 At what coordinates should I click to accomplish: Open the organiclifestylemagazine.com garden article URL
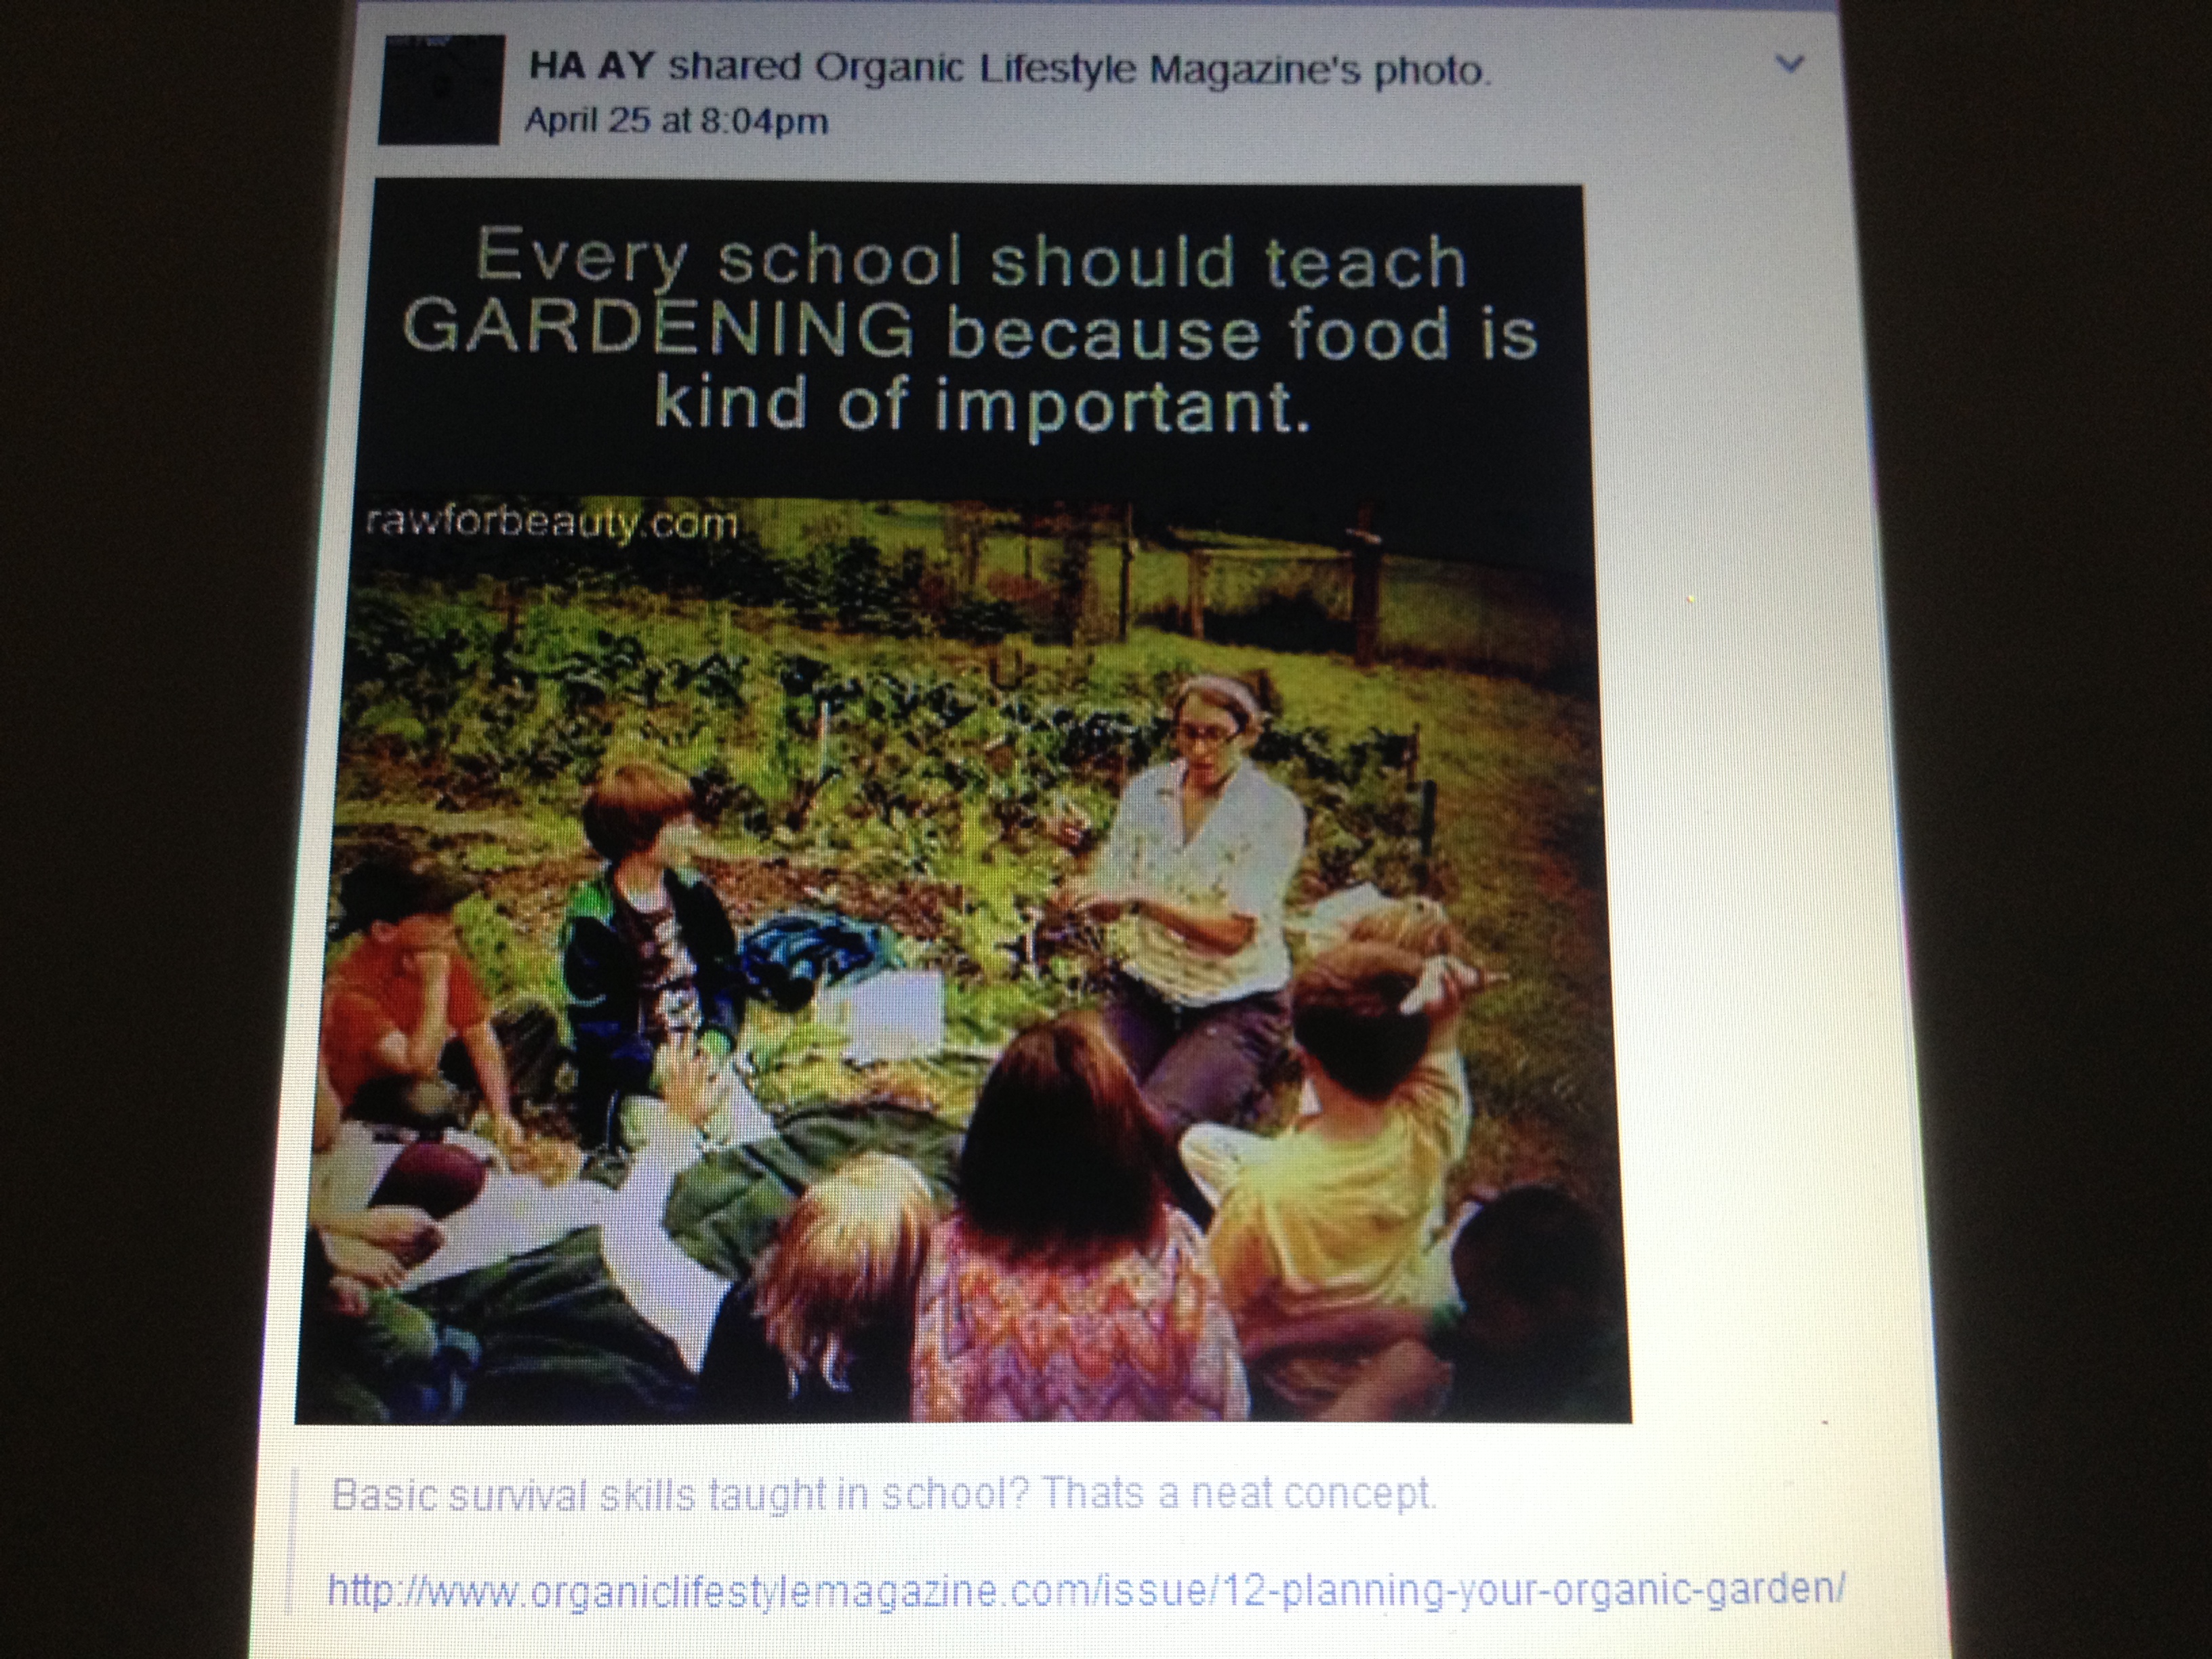pyautogui.click(x=1086, y=1589)
